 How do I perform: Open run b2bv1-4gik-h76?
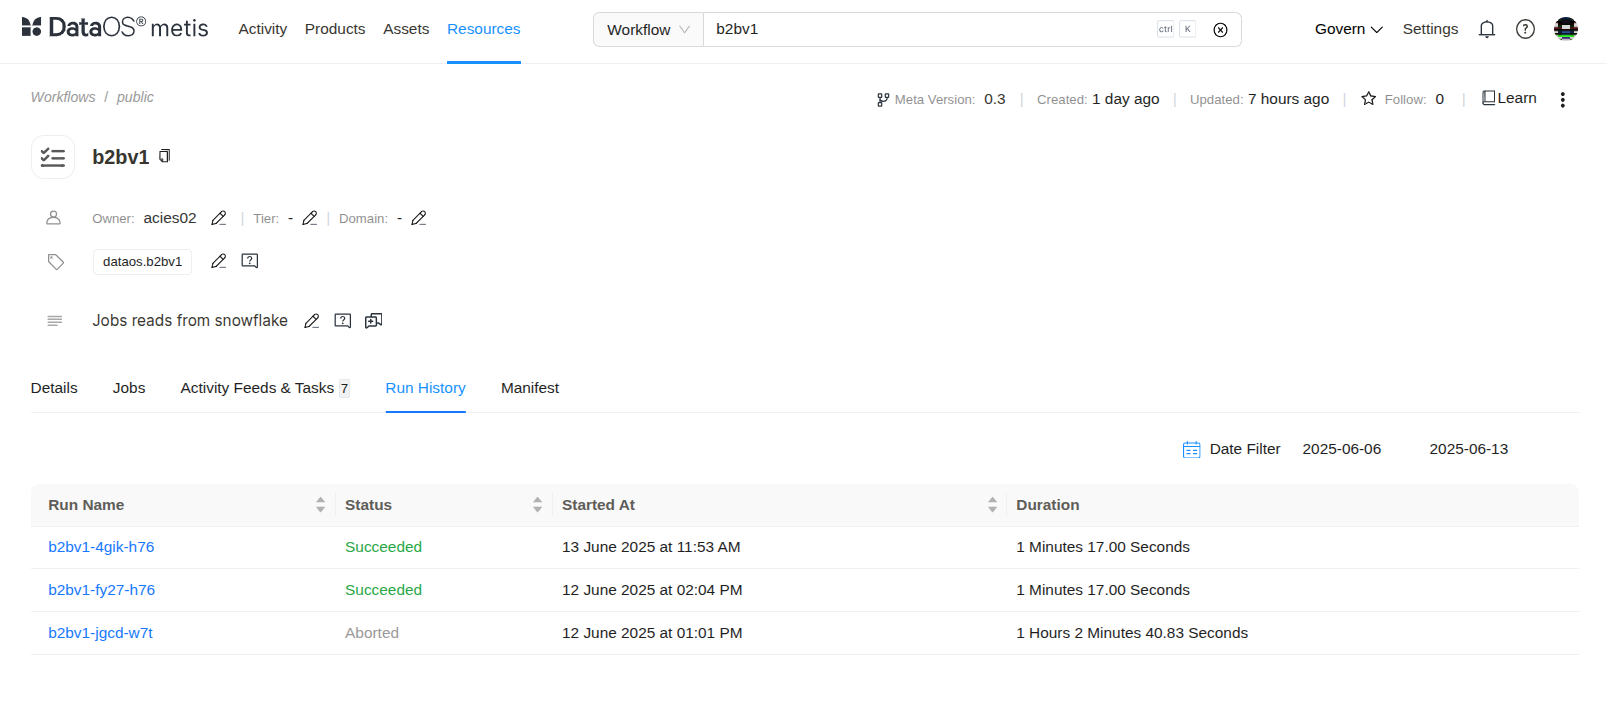pos(101,547)
